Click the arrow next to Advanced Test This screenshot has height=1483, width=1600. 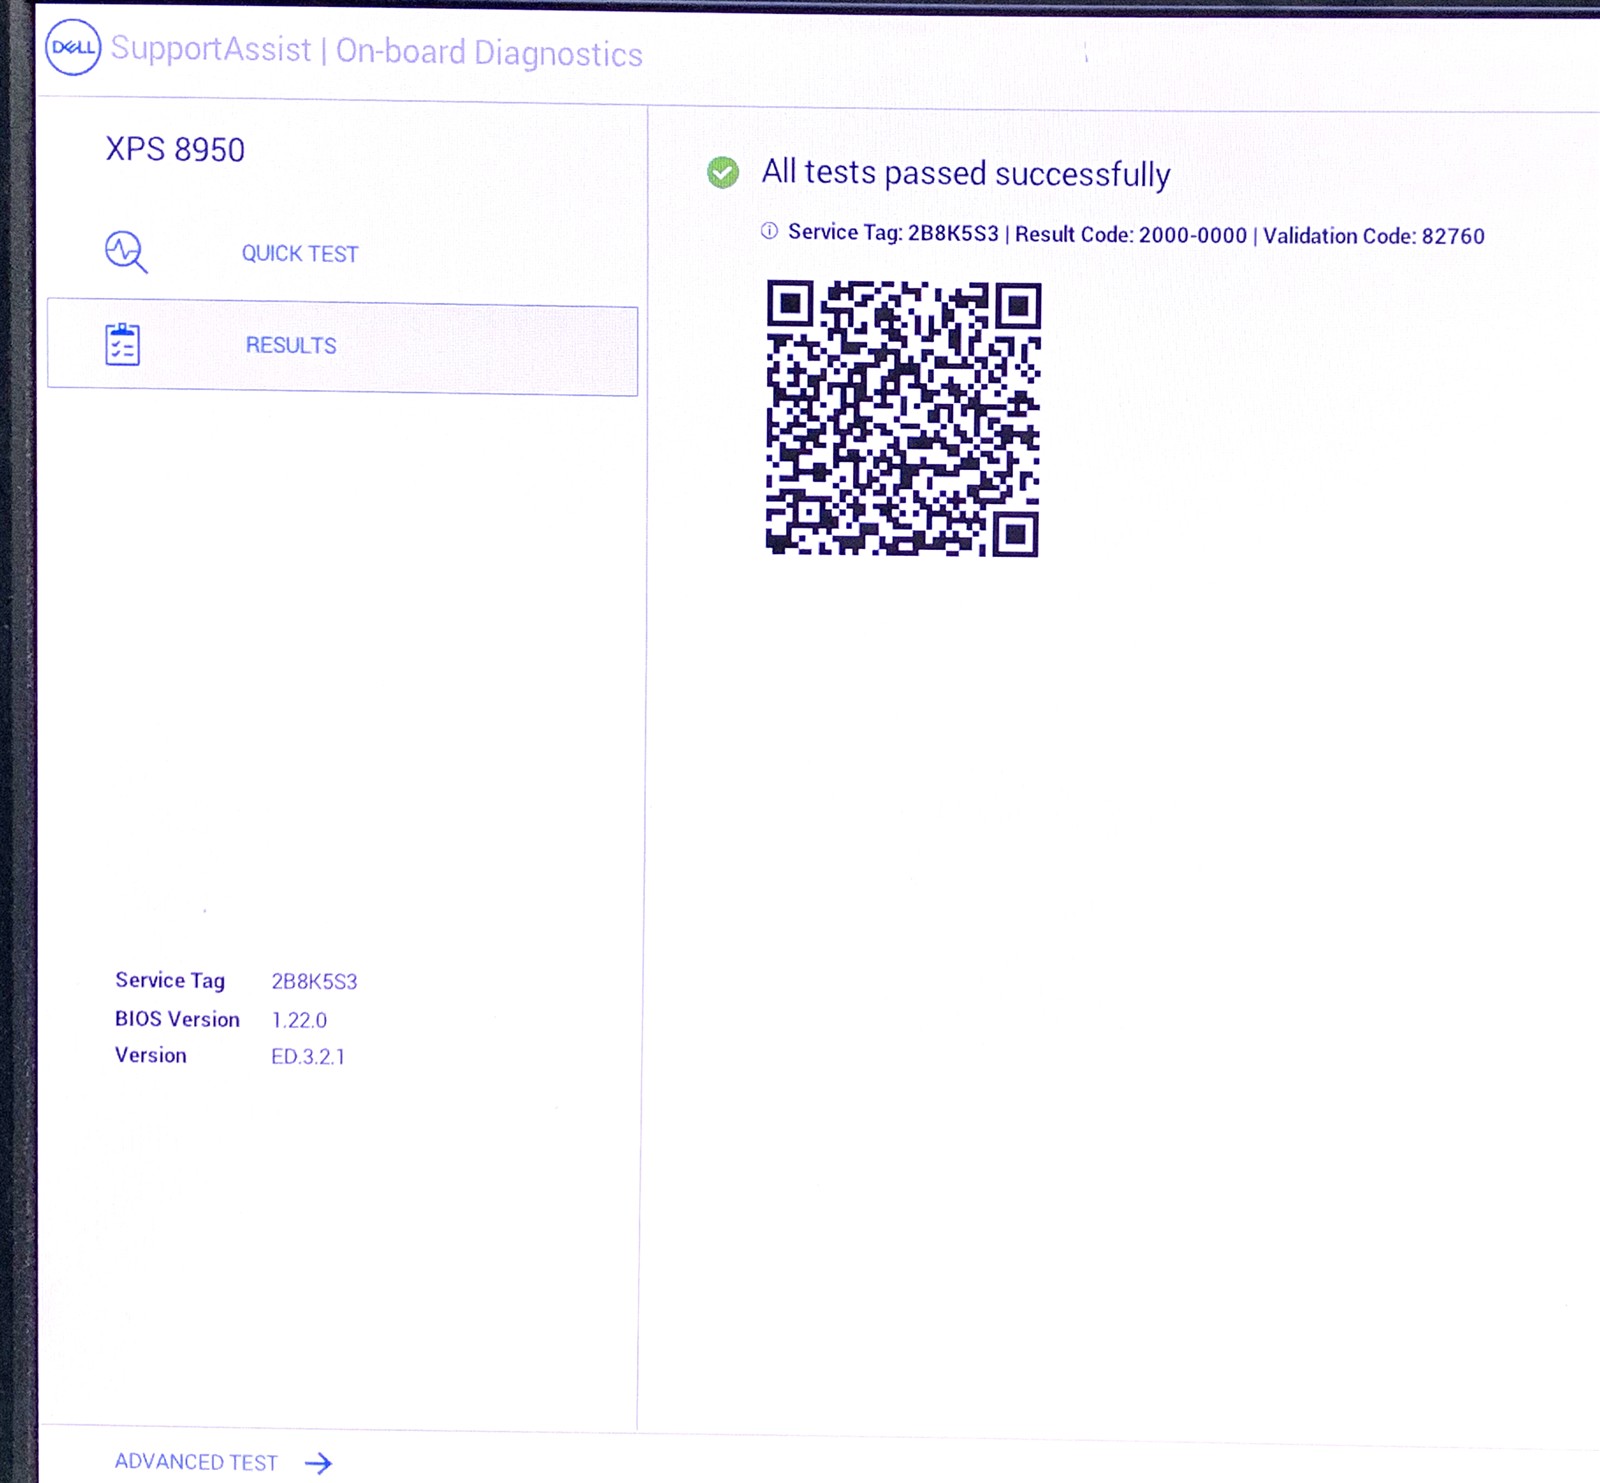tap(319, 1464)
